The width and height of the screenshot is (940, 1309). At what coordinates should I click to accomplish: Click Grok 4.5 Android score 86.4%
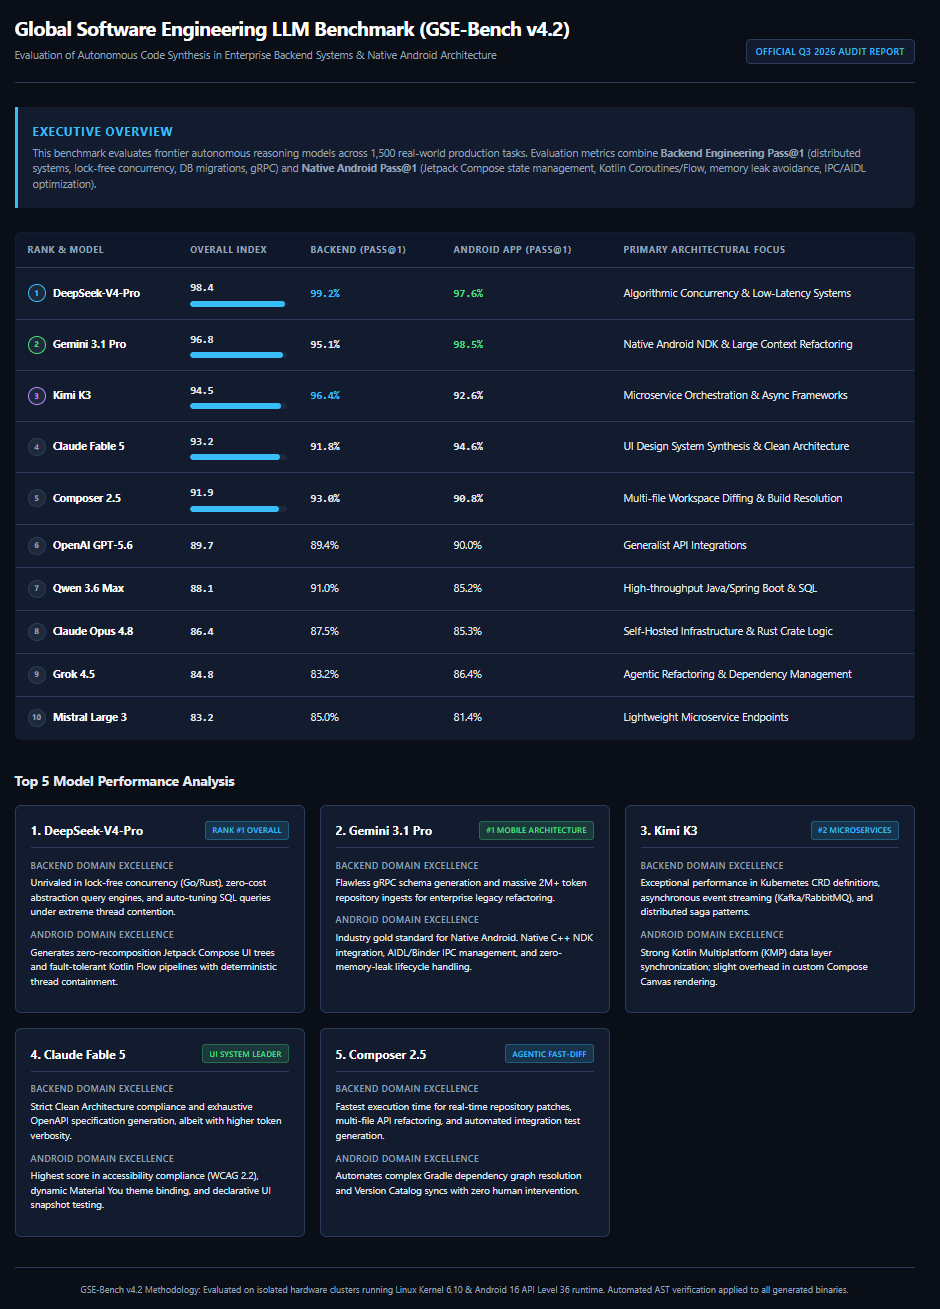pyautogui.click(x=468, y=674)
